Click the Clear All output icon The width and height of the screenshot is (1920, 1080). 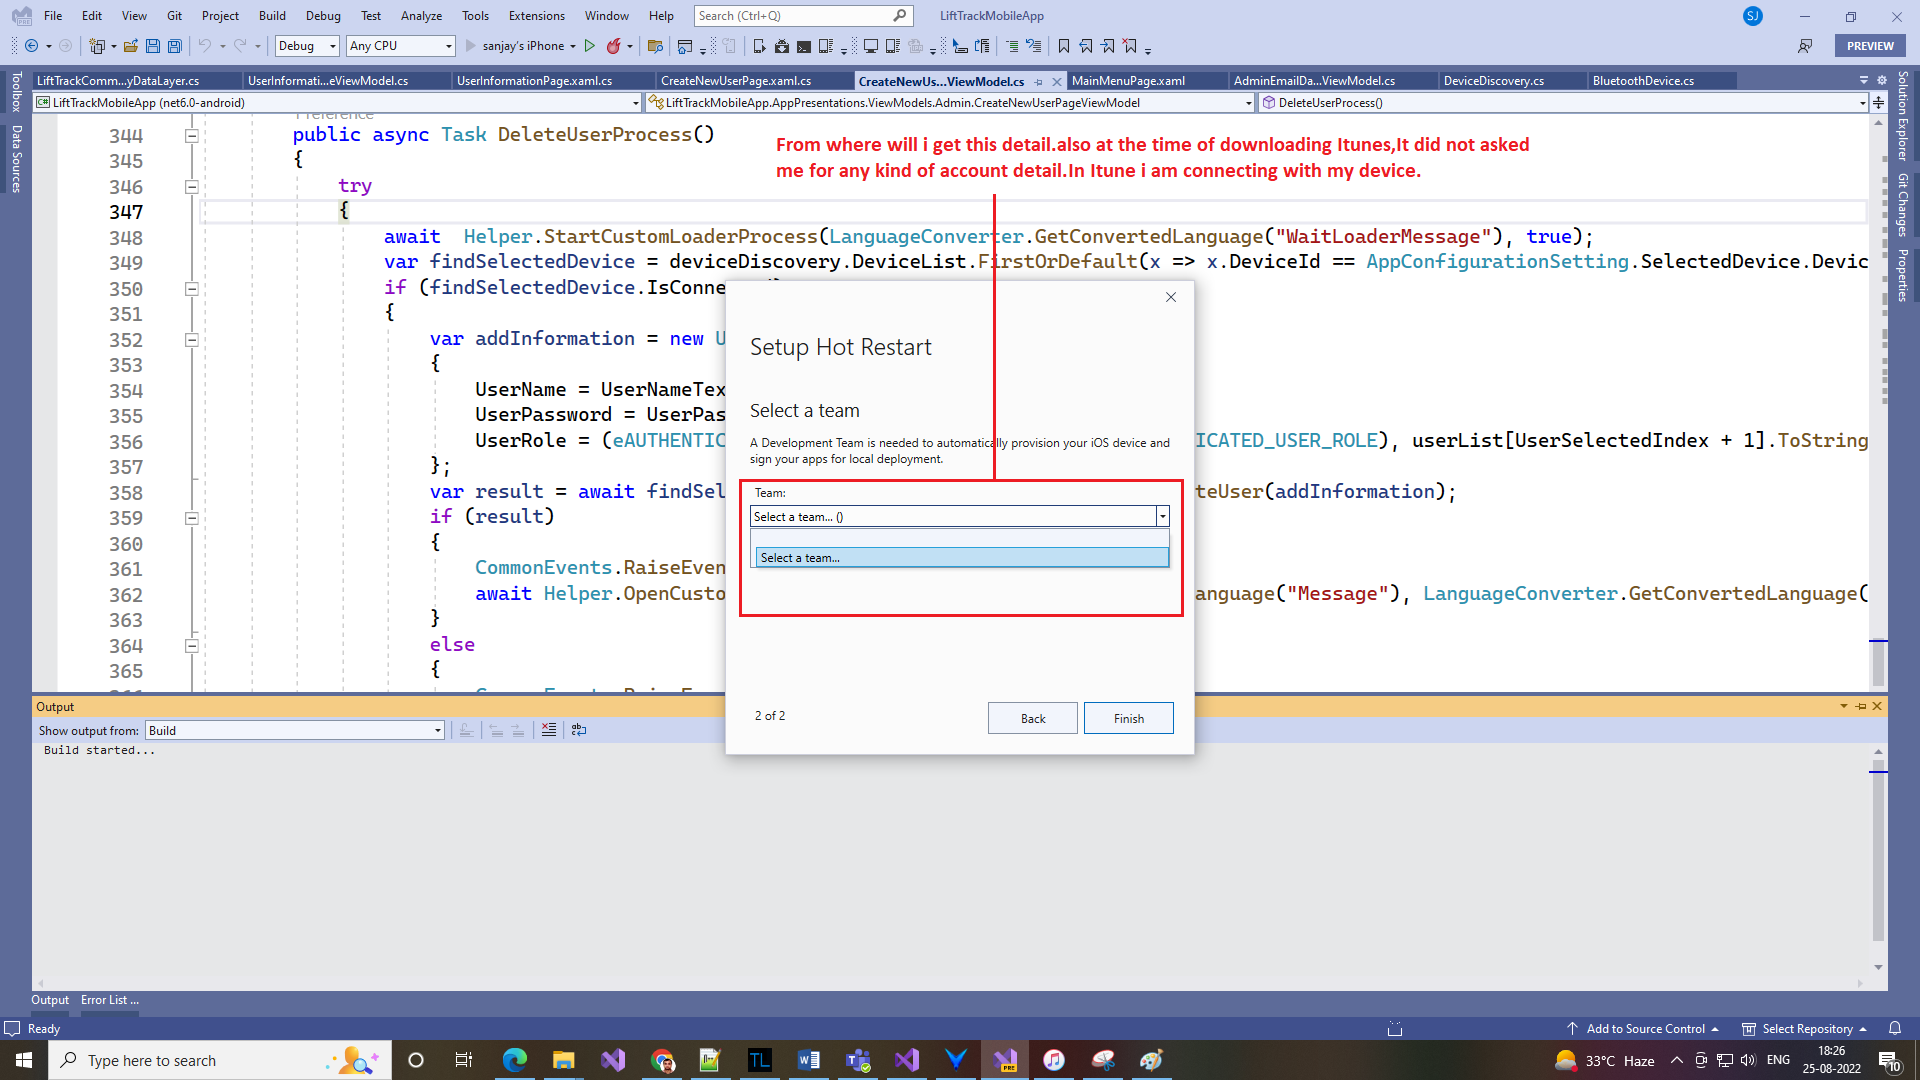[x=549, y=730]
